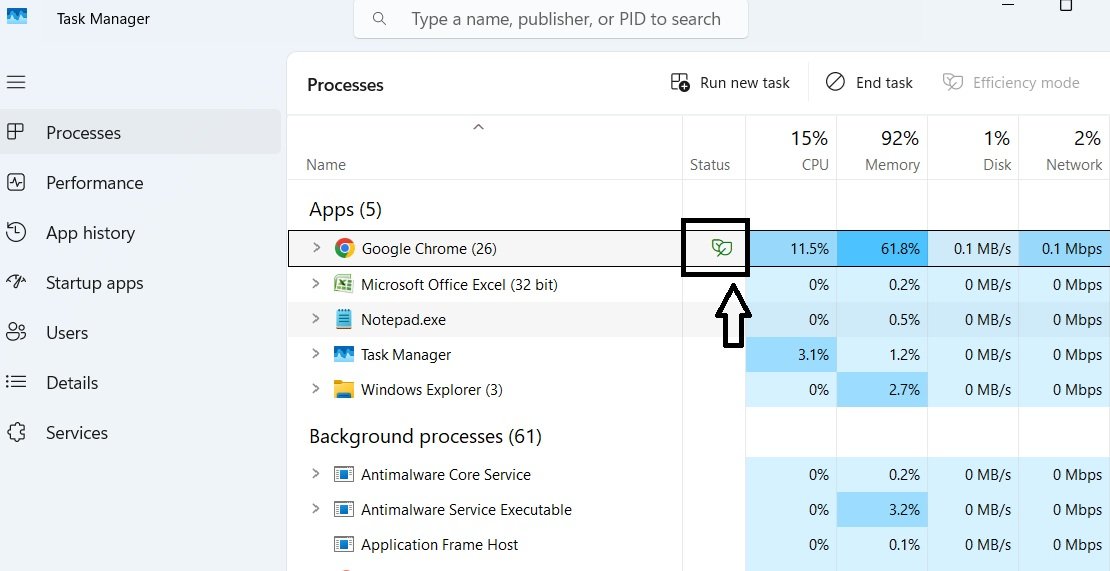Screen dimensions: 1110x571
Task: Click the Application Frame Host icon
Action: (x=343, y=545)
